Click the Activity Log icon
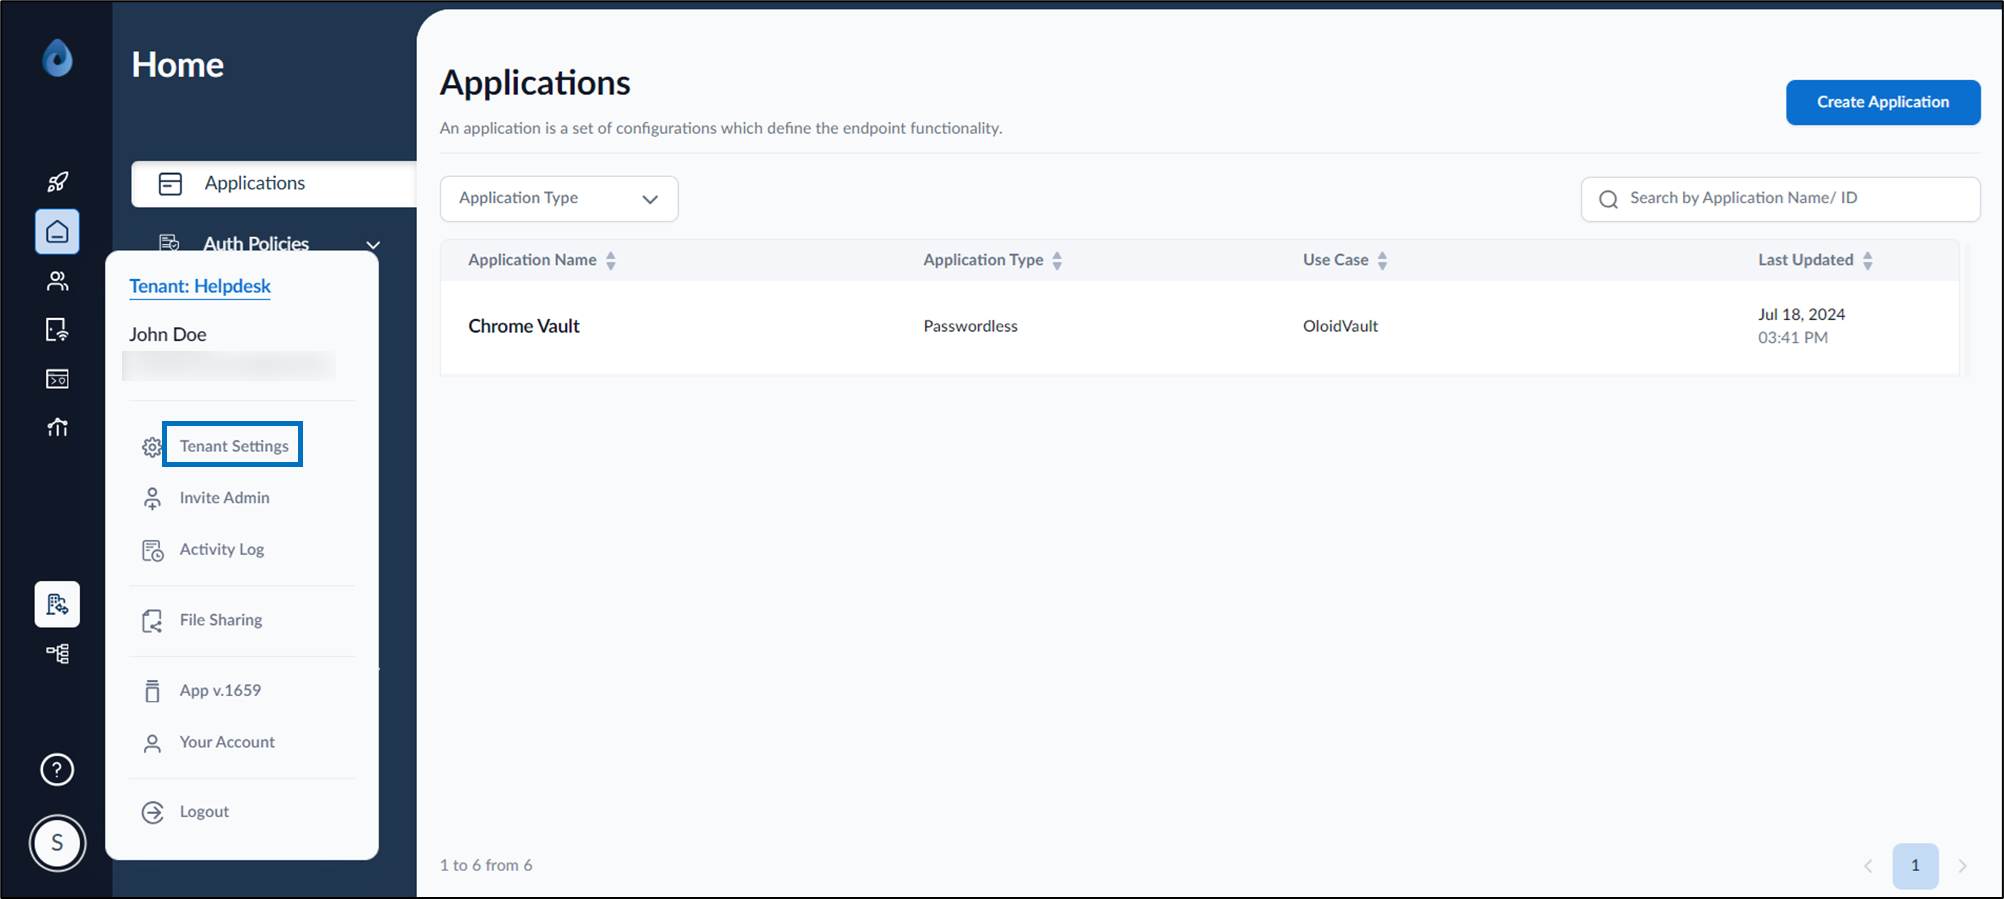The width and height of the screenshot is (2004, 899). [x=152, y=550]
